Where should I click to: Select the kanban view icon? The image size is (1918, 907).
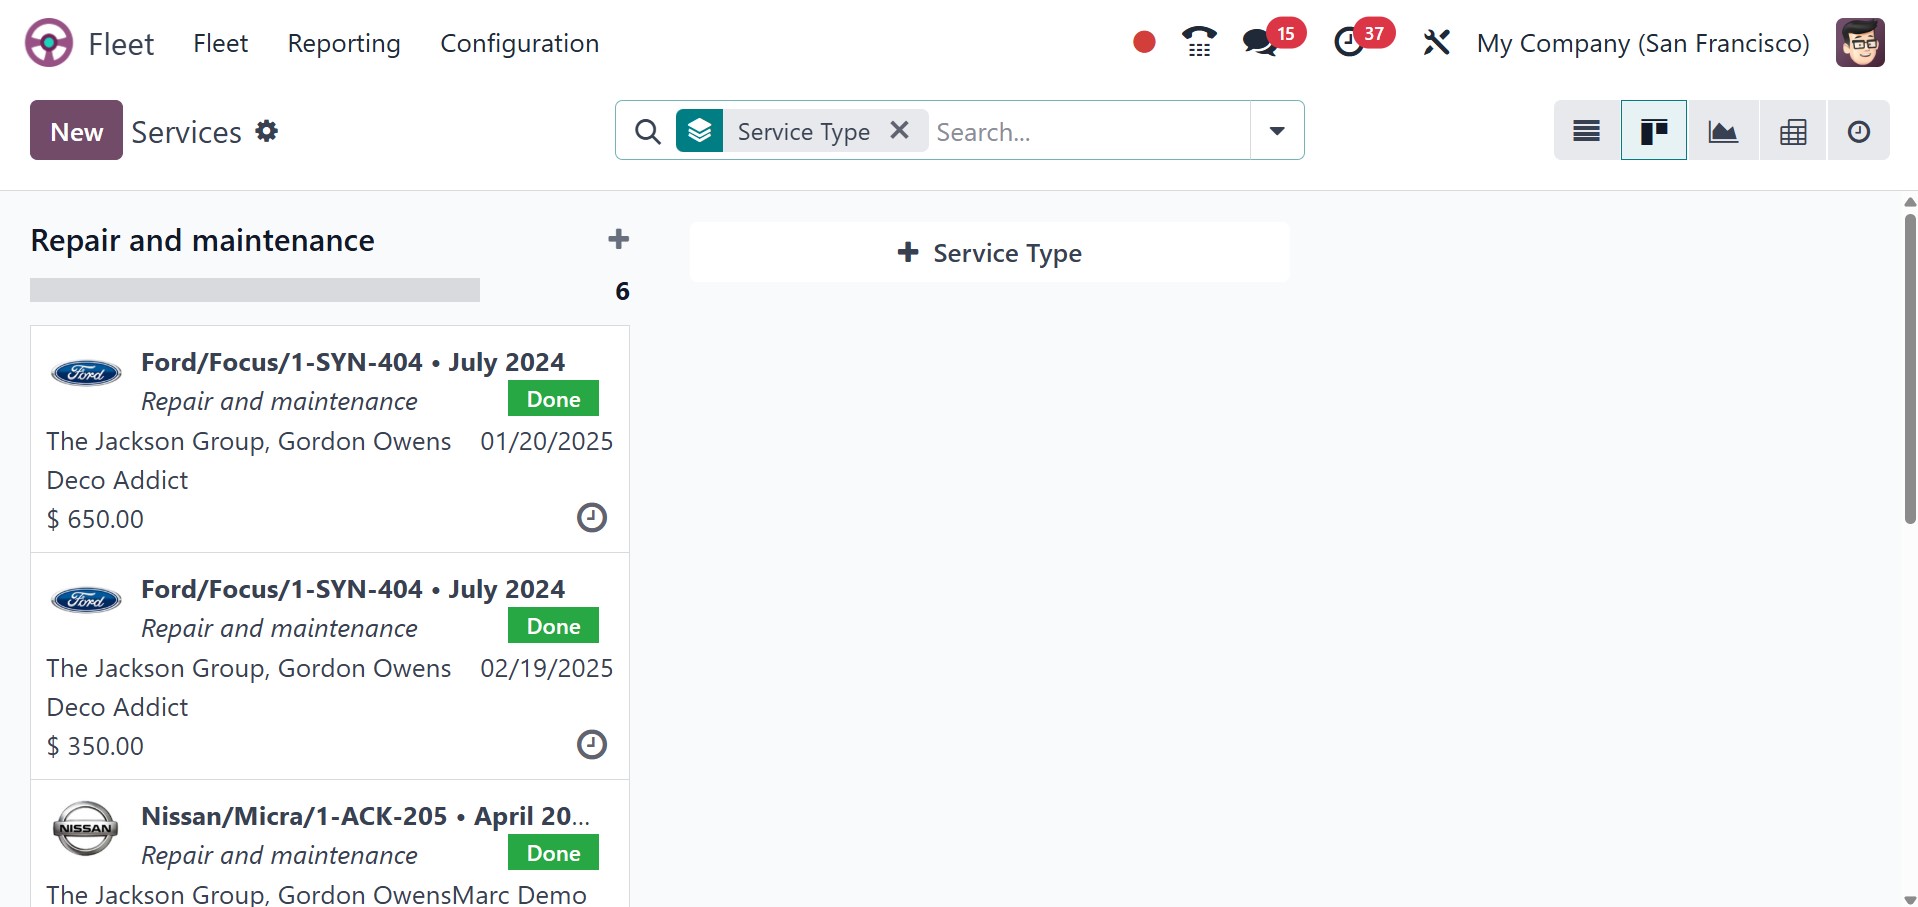tap(1653, 130)
